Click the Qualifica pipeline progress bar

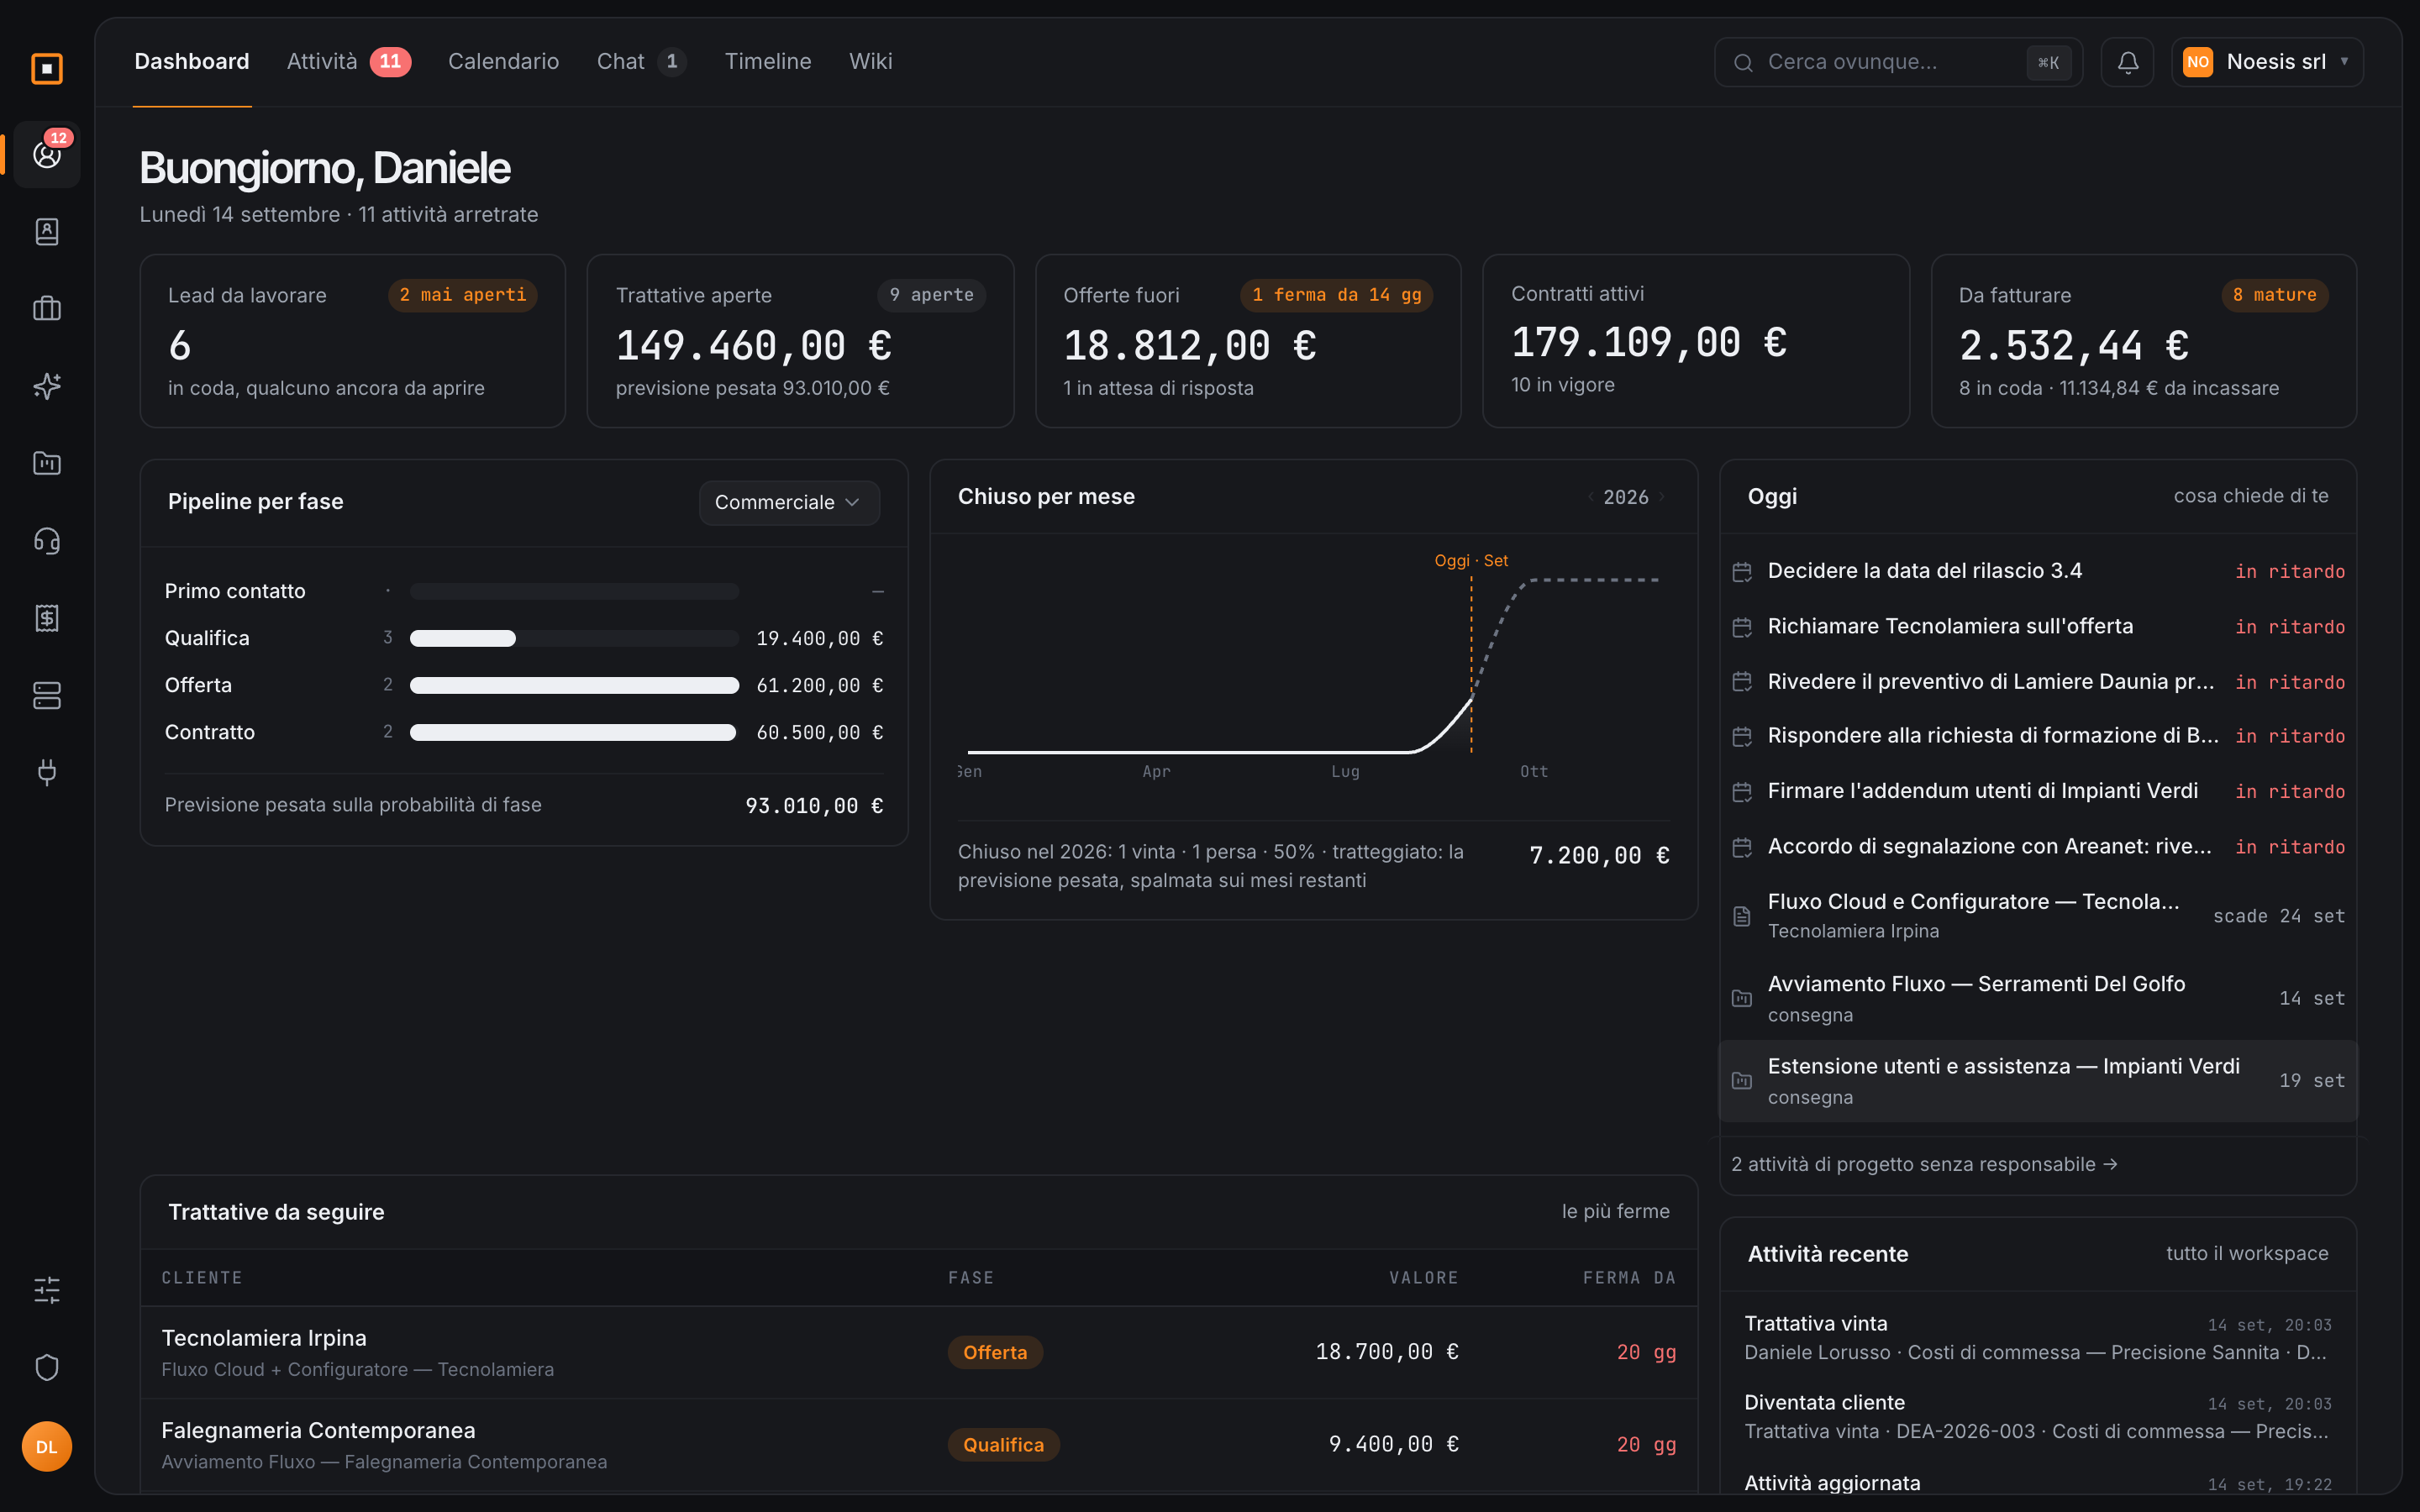575,638
